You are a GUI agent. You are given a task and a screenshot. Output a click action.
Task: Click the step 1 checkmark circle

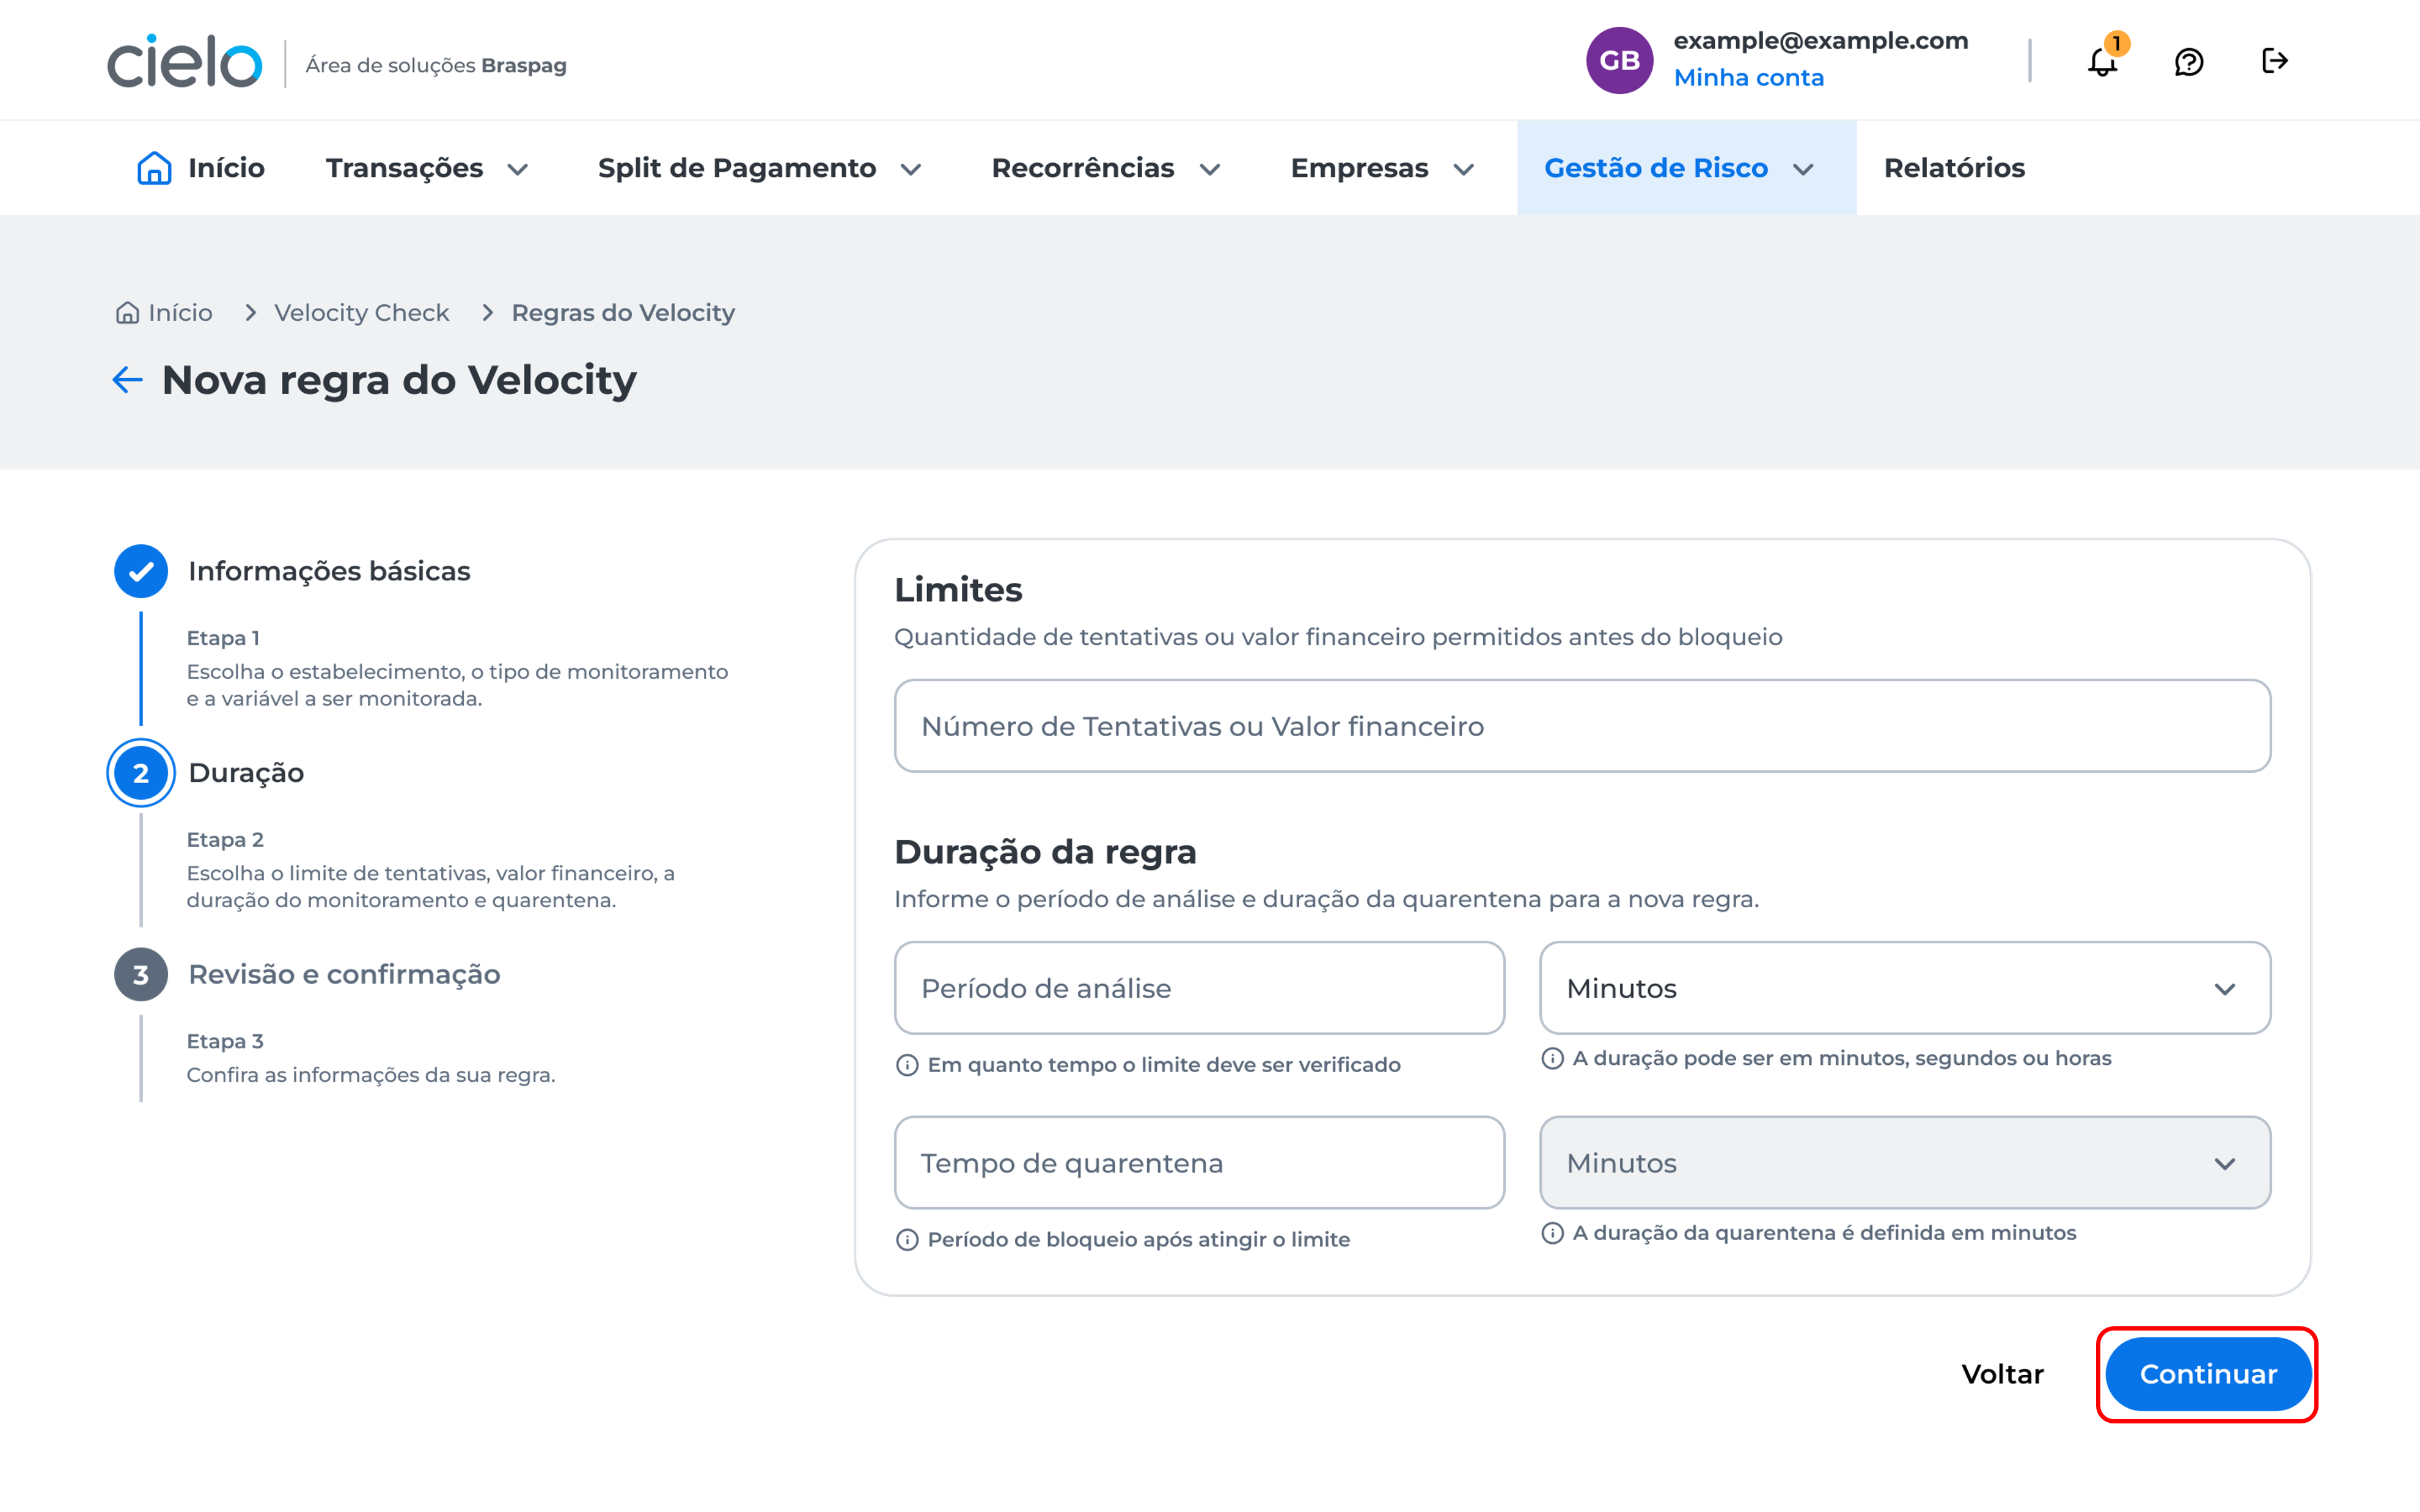(141, 571)
